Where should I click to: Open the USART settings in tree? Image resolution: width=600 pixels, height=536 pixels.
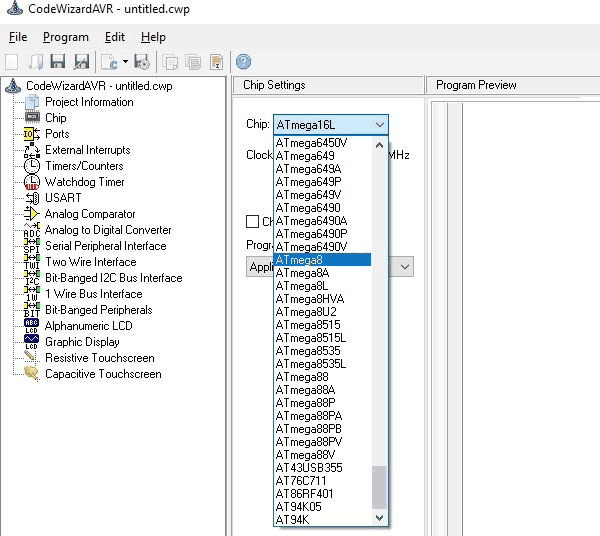coord(63,198)
